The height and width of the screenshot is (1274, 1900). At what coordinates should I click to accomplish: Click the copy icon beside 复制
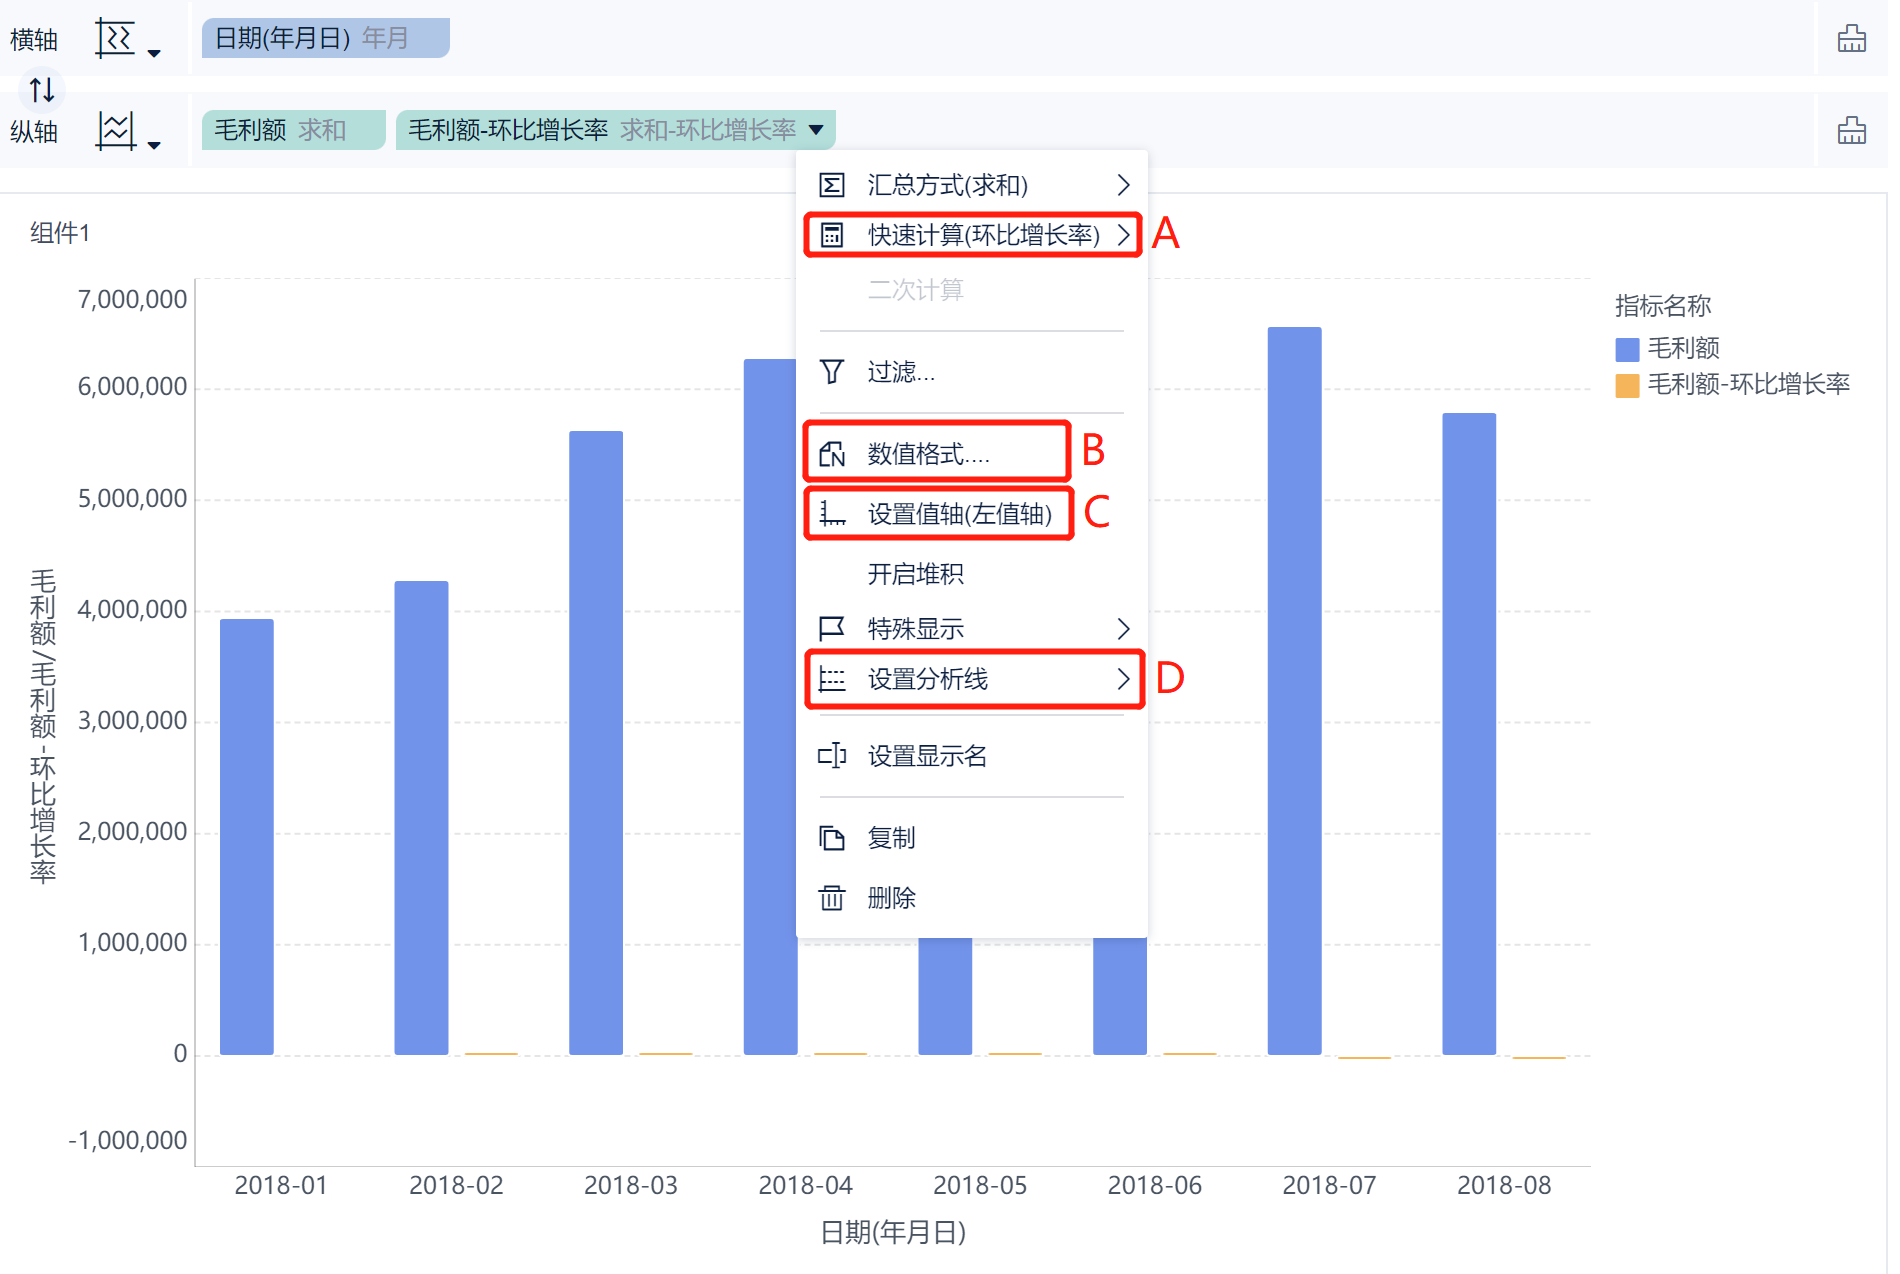[831, 838]
